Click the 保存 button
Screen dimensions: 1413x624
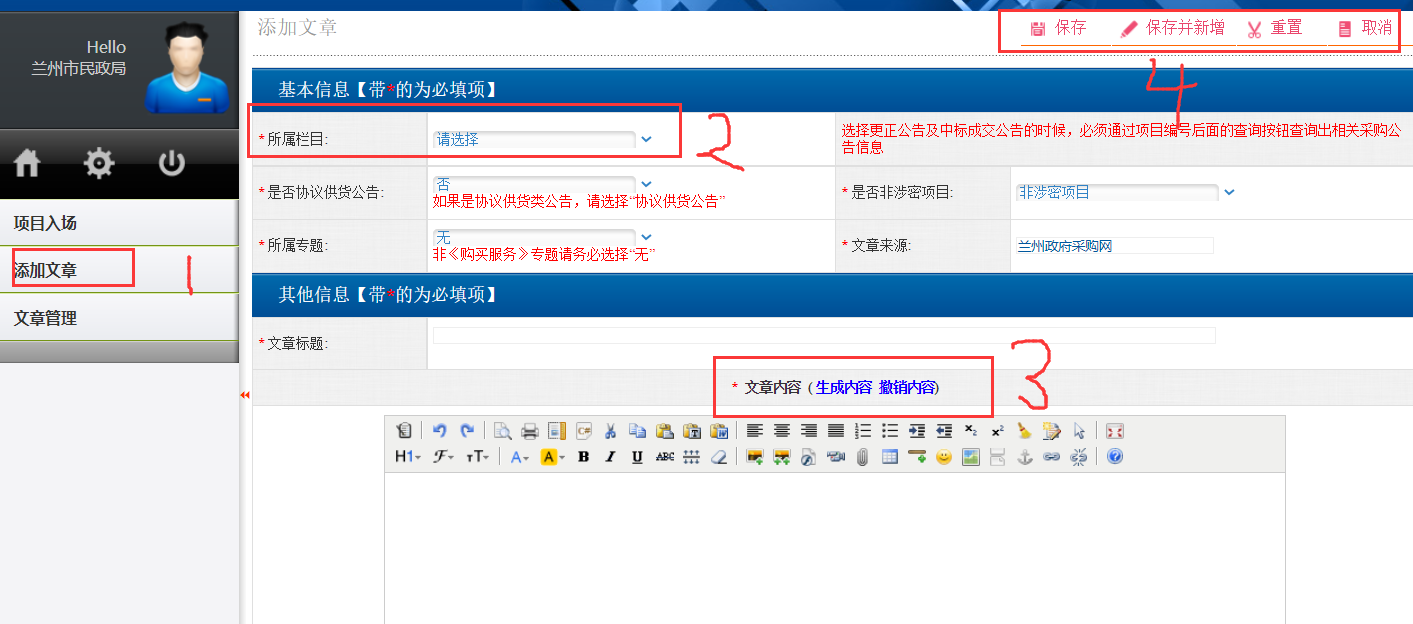point(1058,28)
